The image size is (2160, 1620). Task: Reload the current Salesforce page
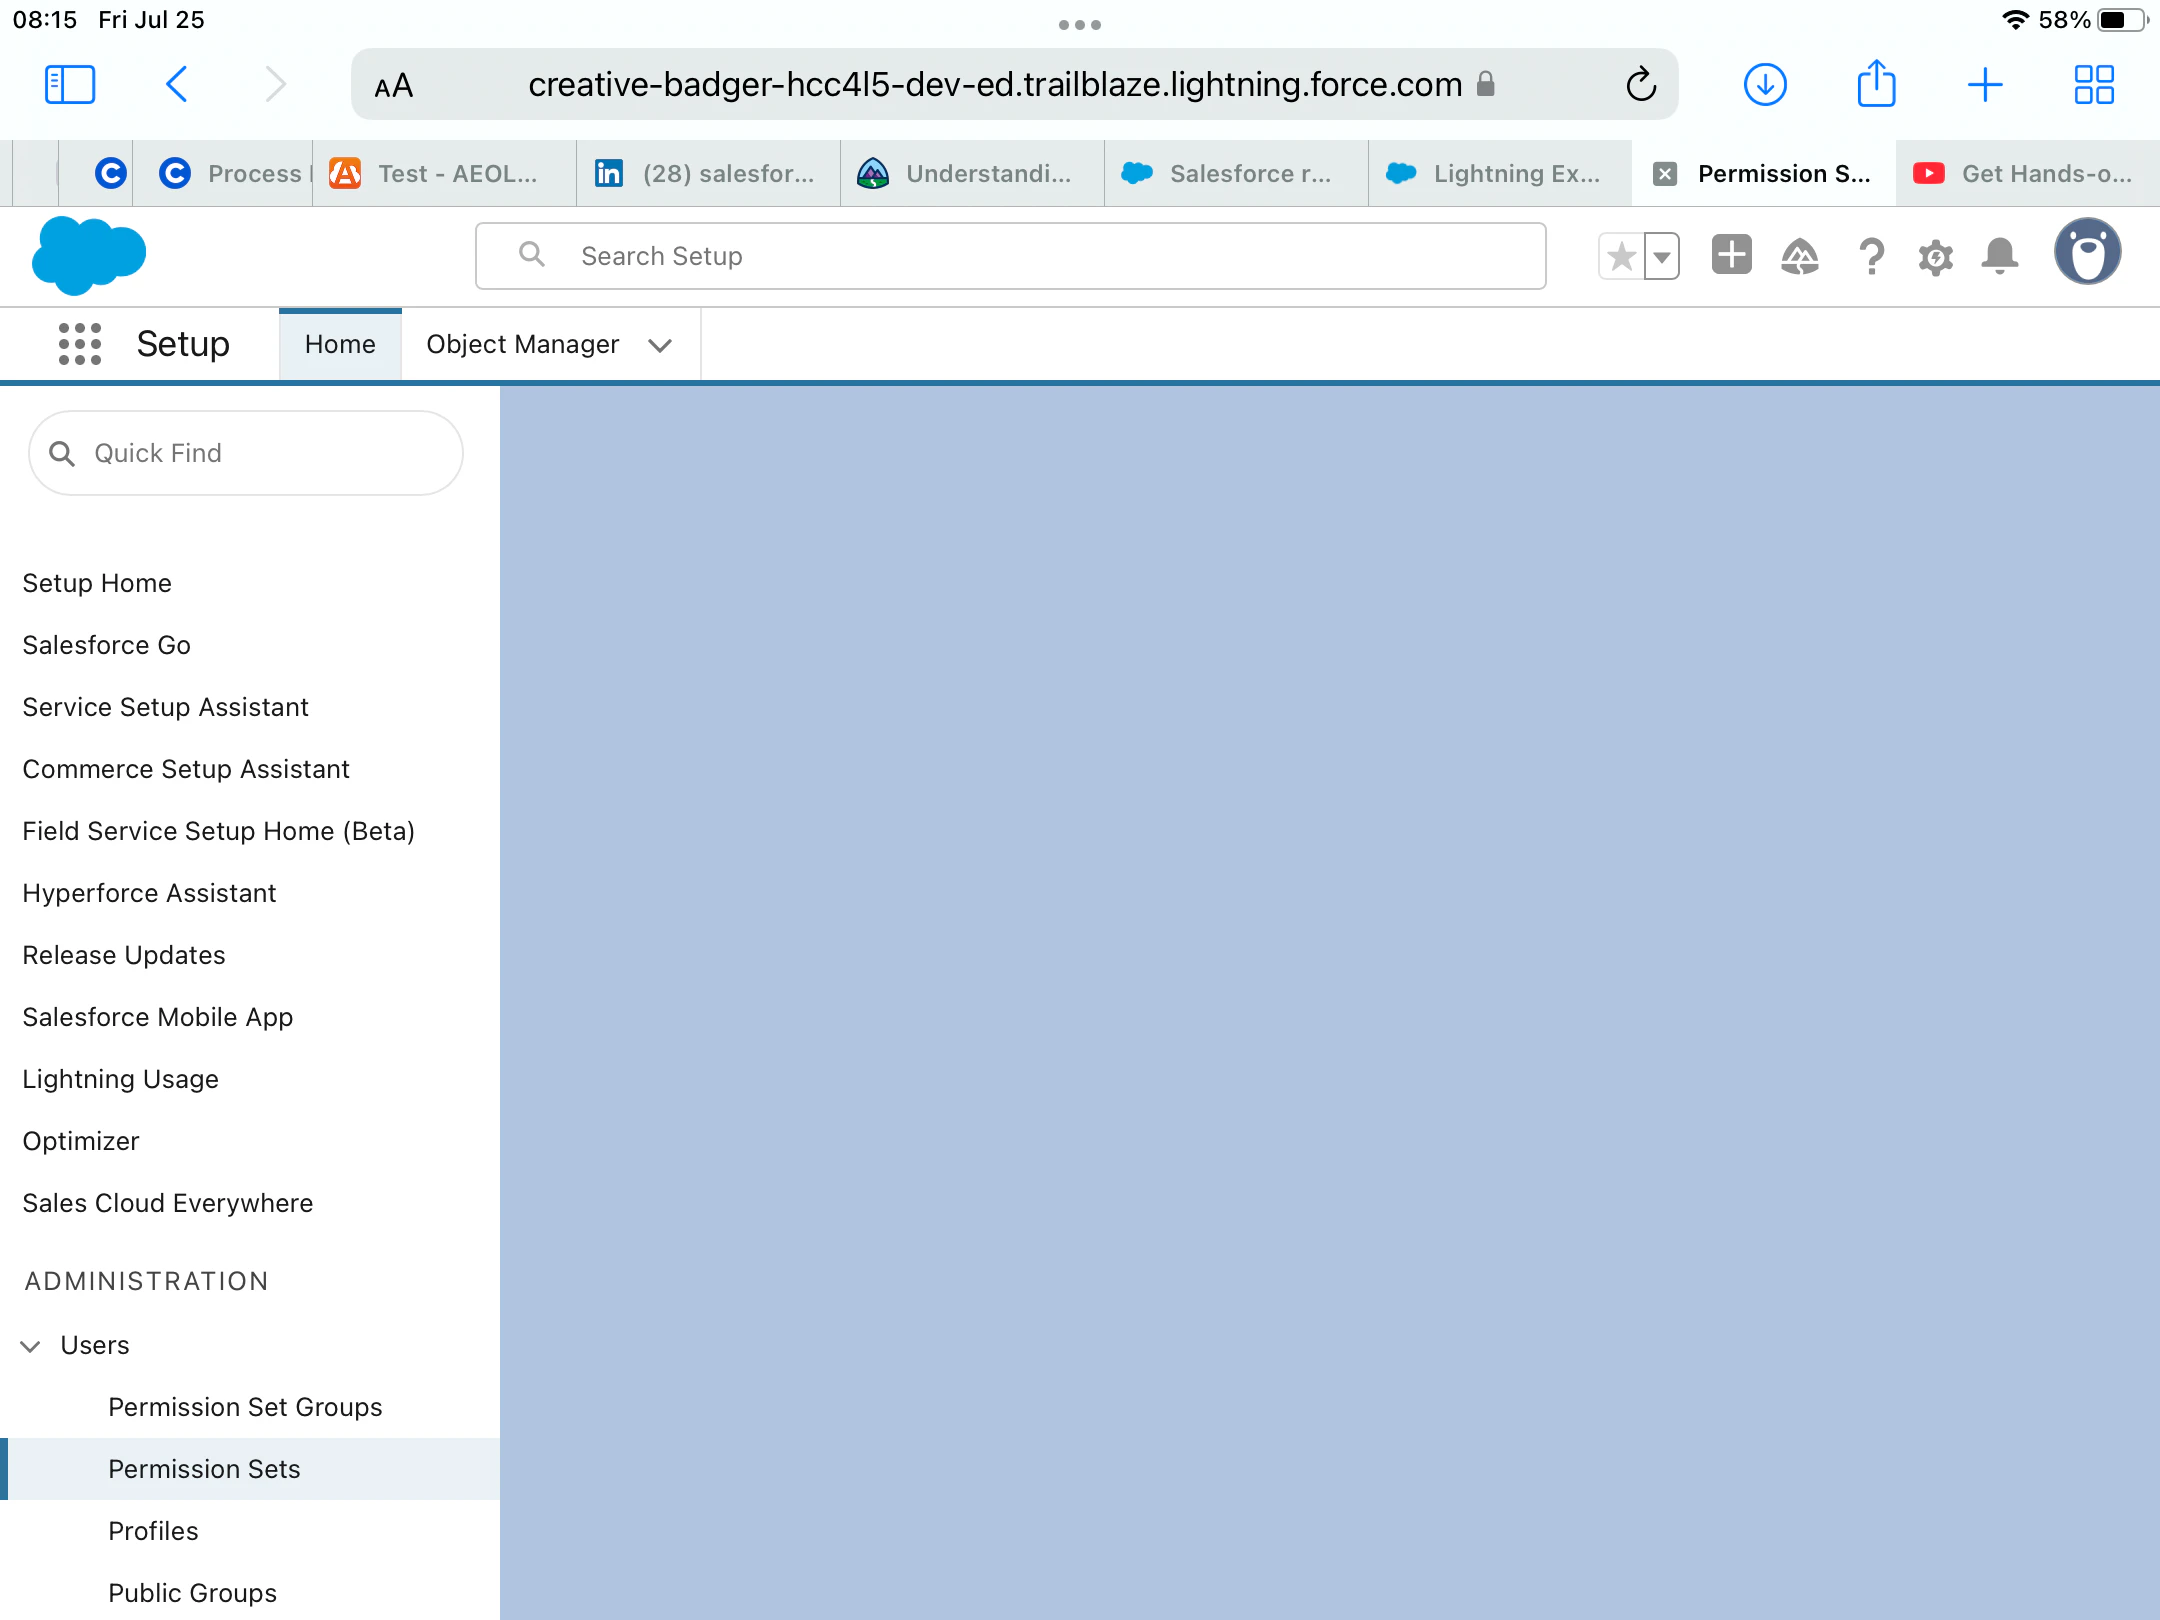pyautogui.click(x=1641, y=85)
